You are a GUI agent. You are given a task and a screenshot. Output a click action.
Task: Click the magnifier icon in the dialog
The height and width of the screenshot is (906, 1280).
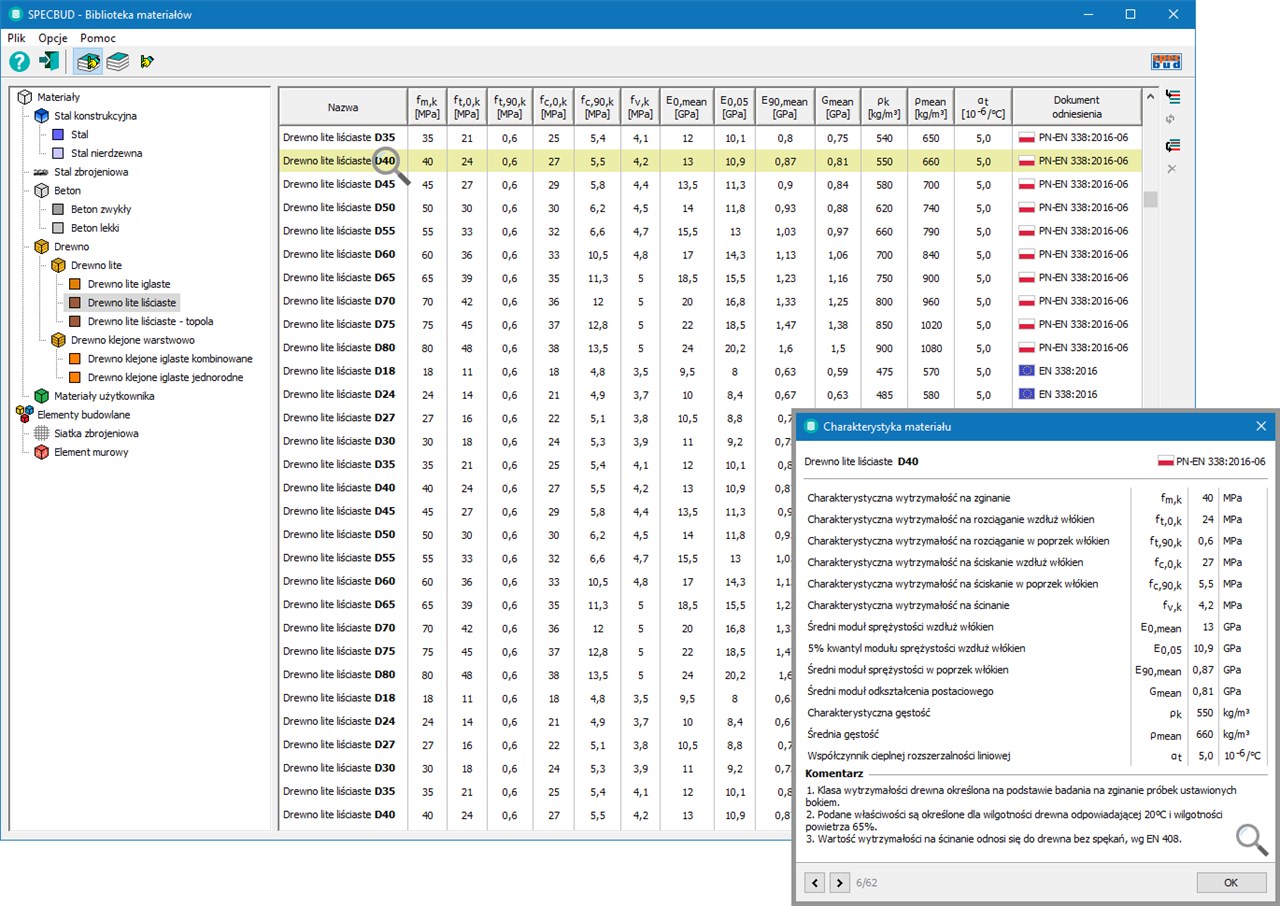(1251, 840)
